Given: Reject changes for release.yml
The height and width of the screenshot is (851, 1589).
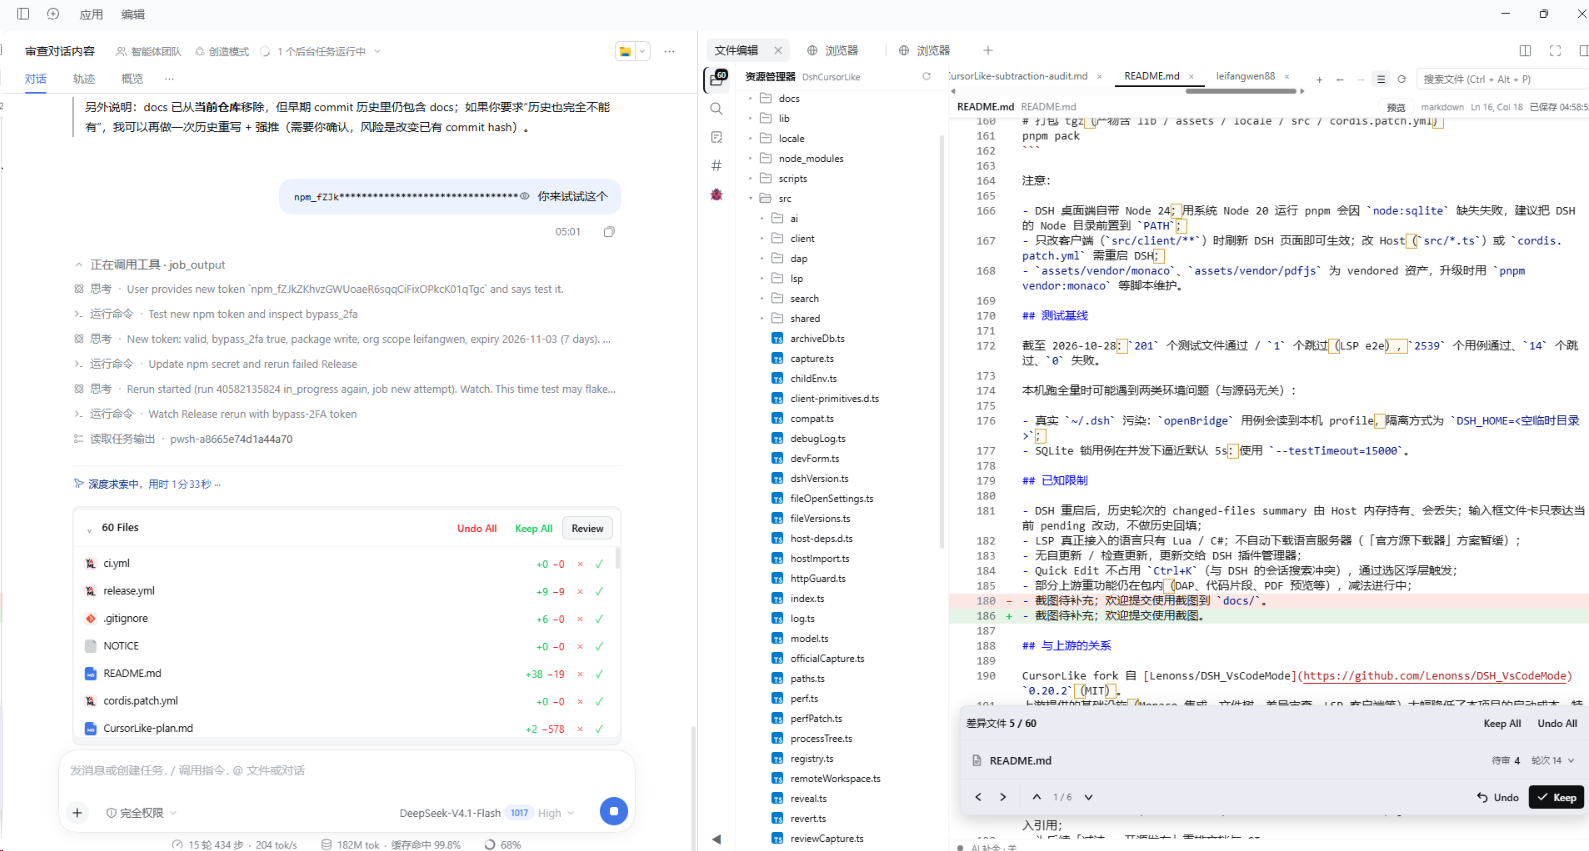Looking at the screenshot, I should (579, 591).
